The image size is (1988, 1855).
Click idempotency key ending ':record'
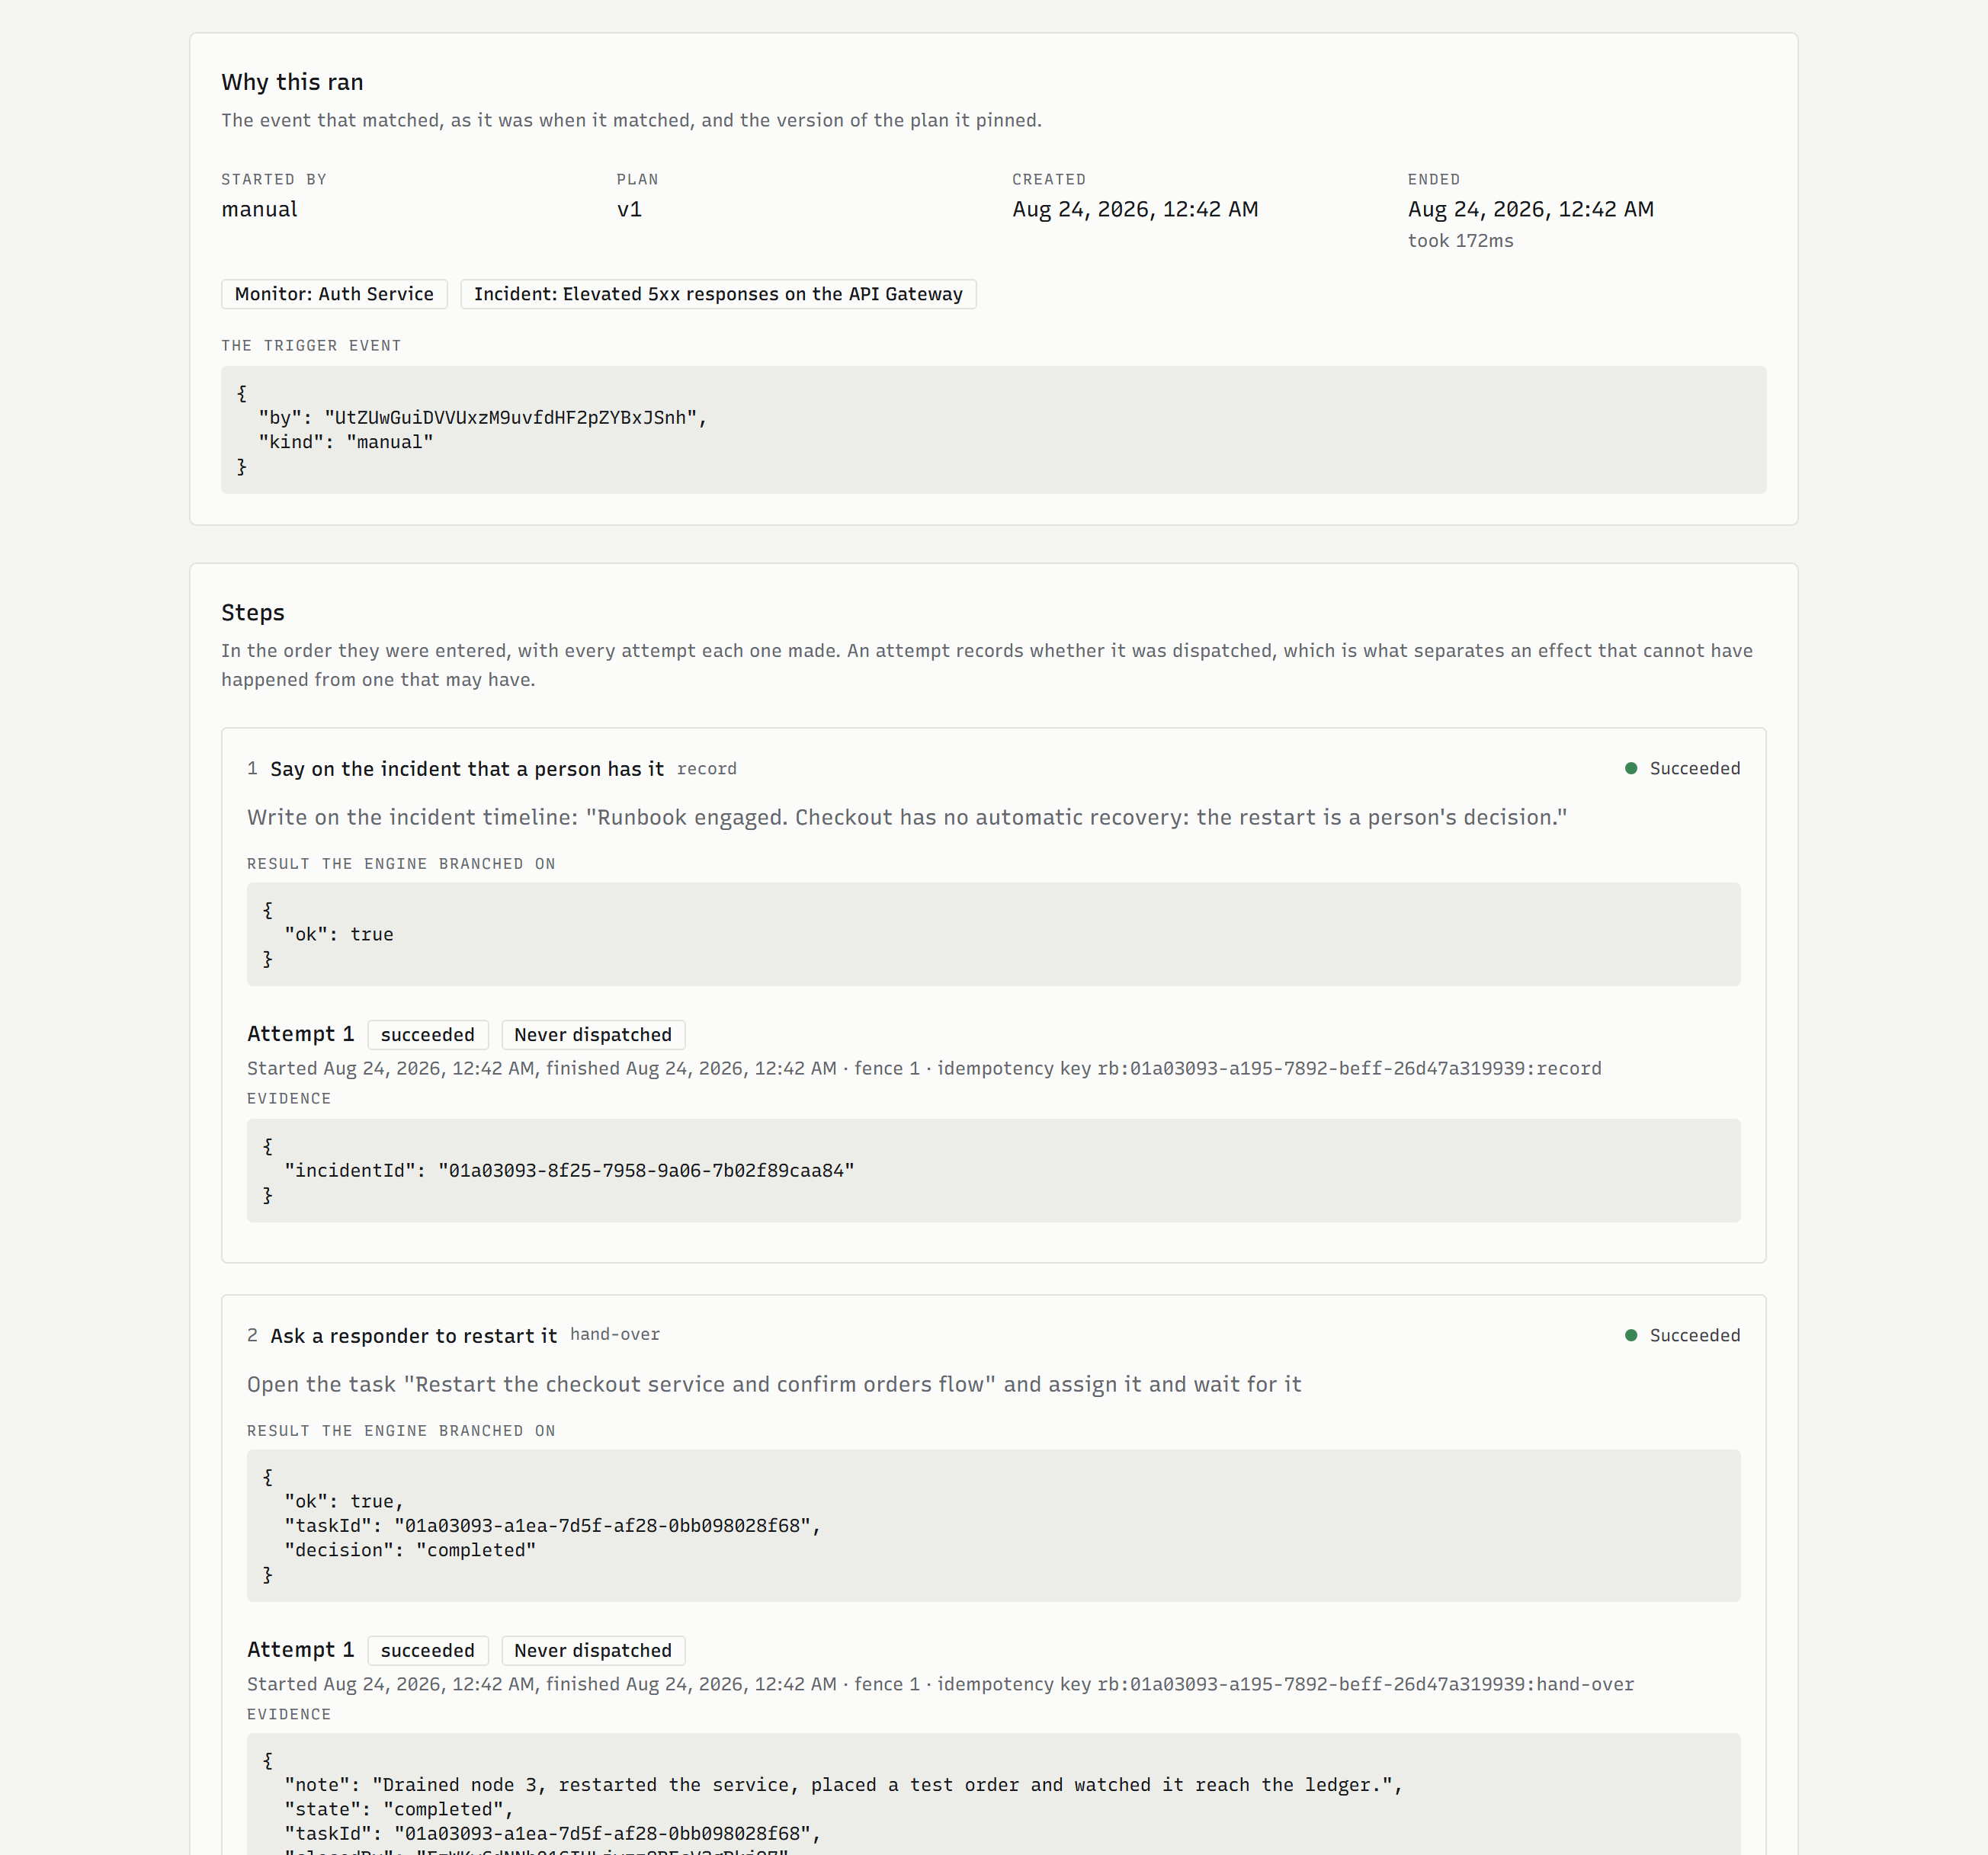pyautogui.click(x=1349, y=1069)
